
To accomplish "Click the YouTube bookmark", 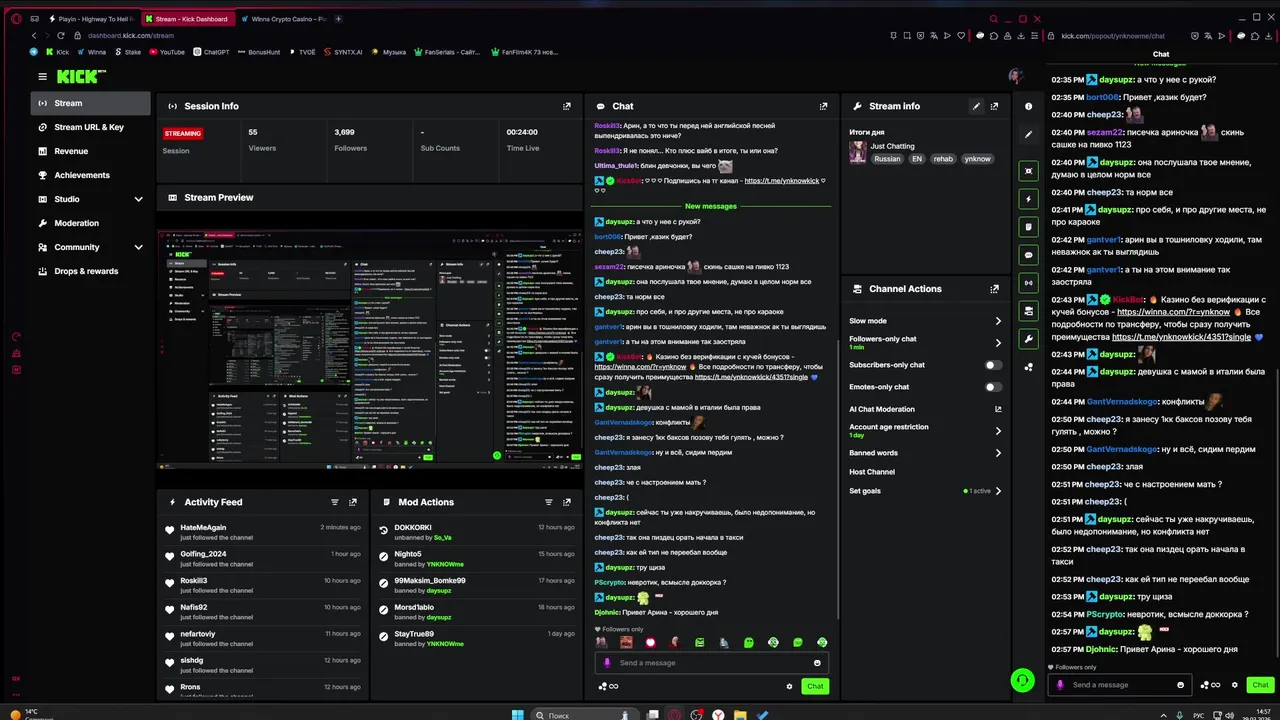I will tap(166, 52).
